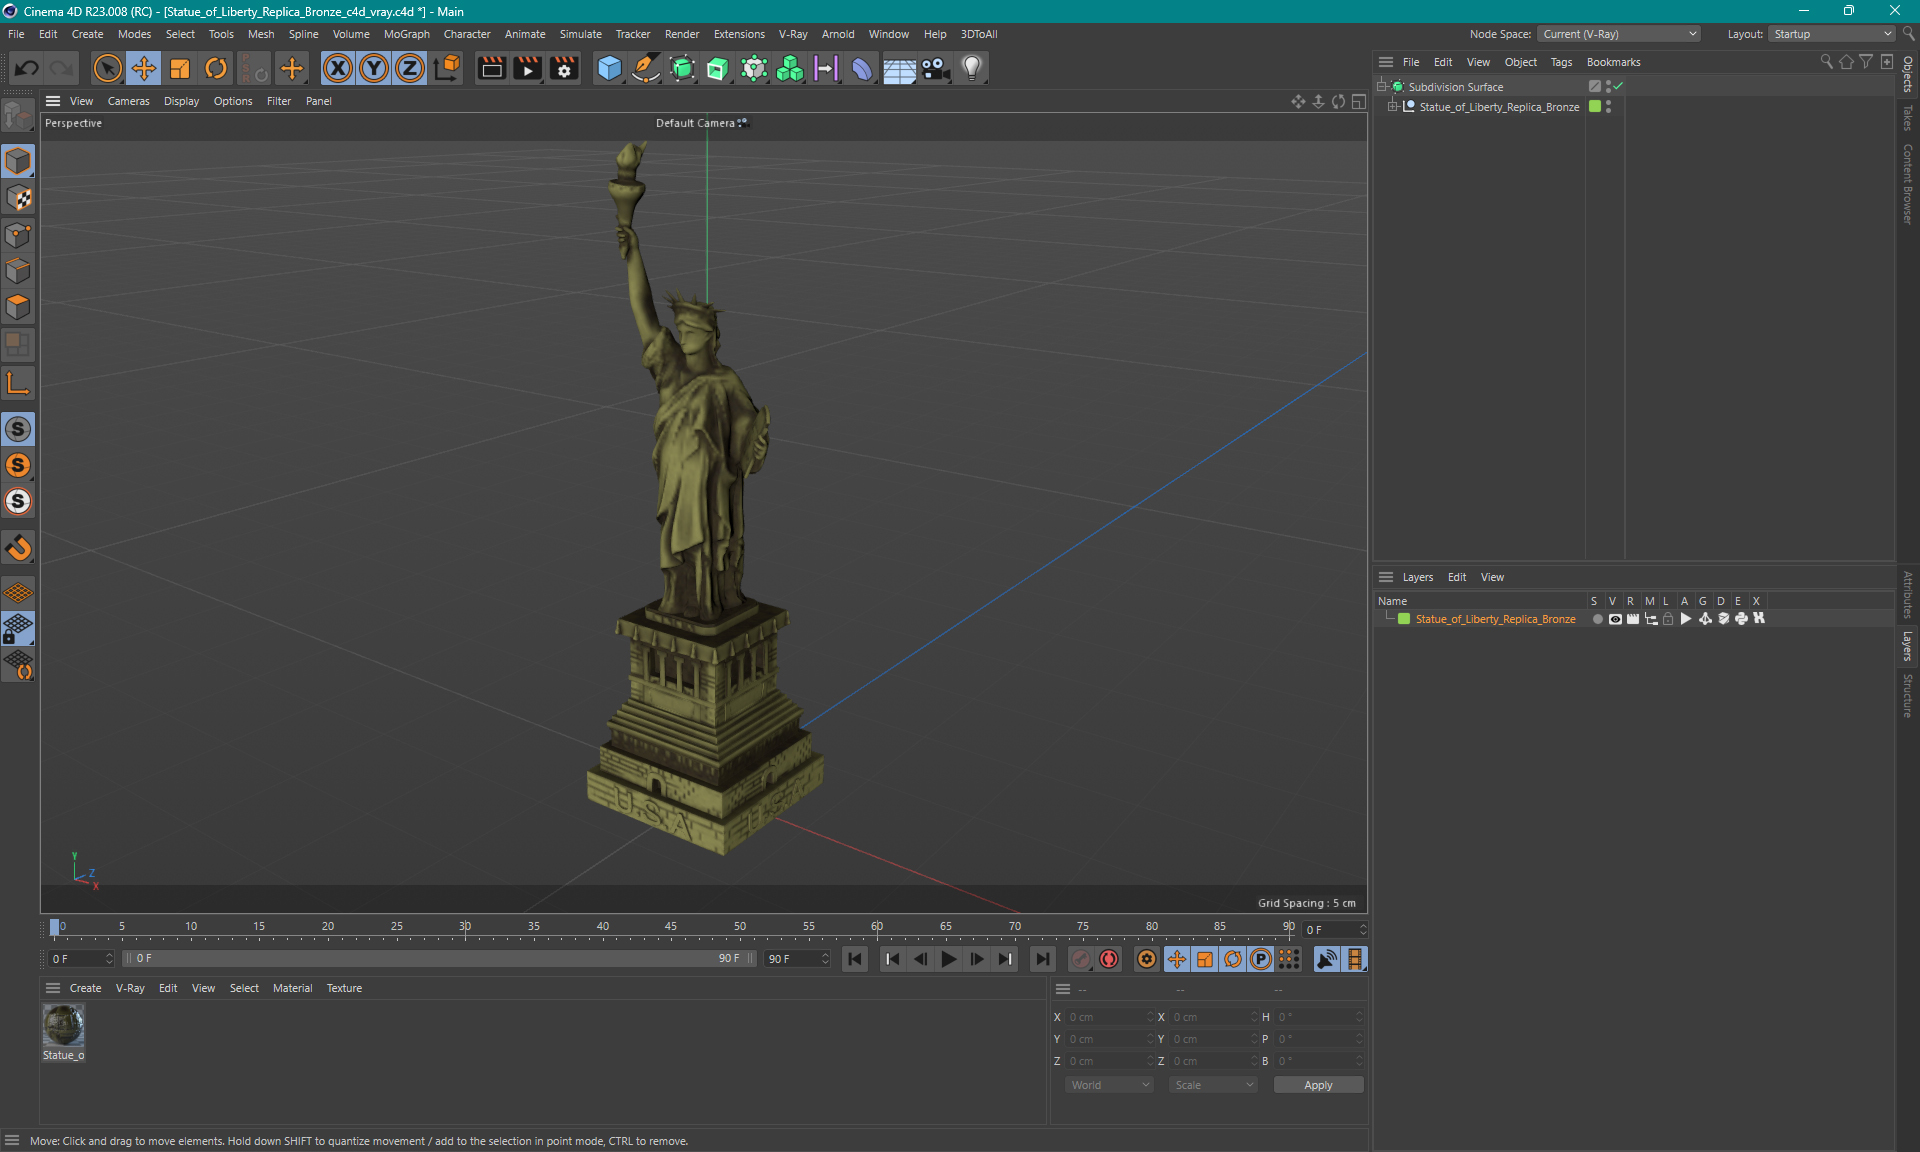This screenshot has height=1152, width=1920.
Task: Toggle Locked Workplane icon
Action: tap(18, 628)
